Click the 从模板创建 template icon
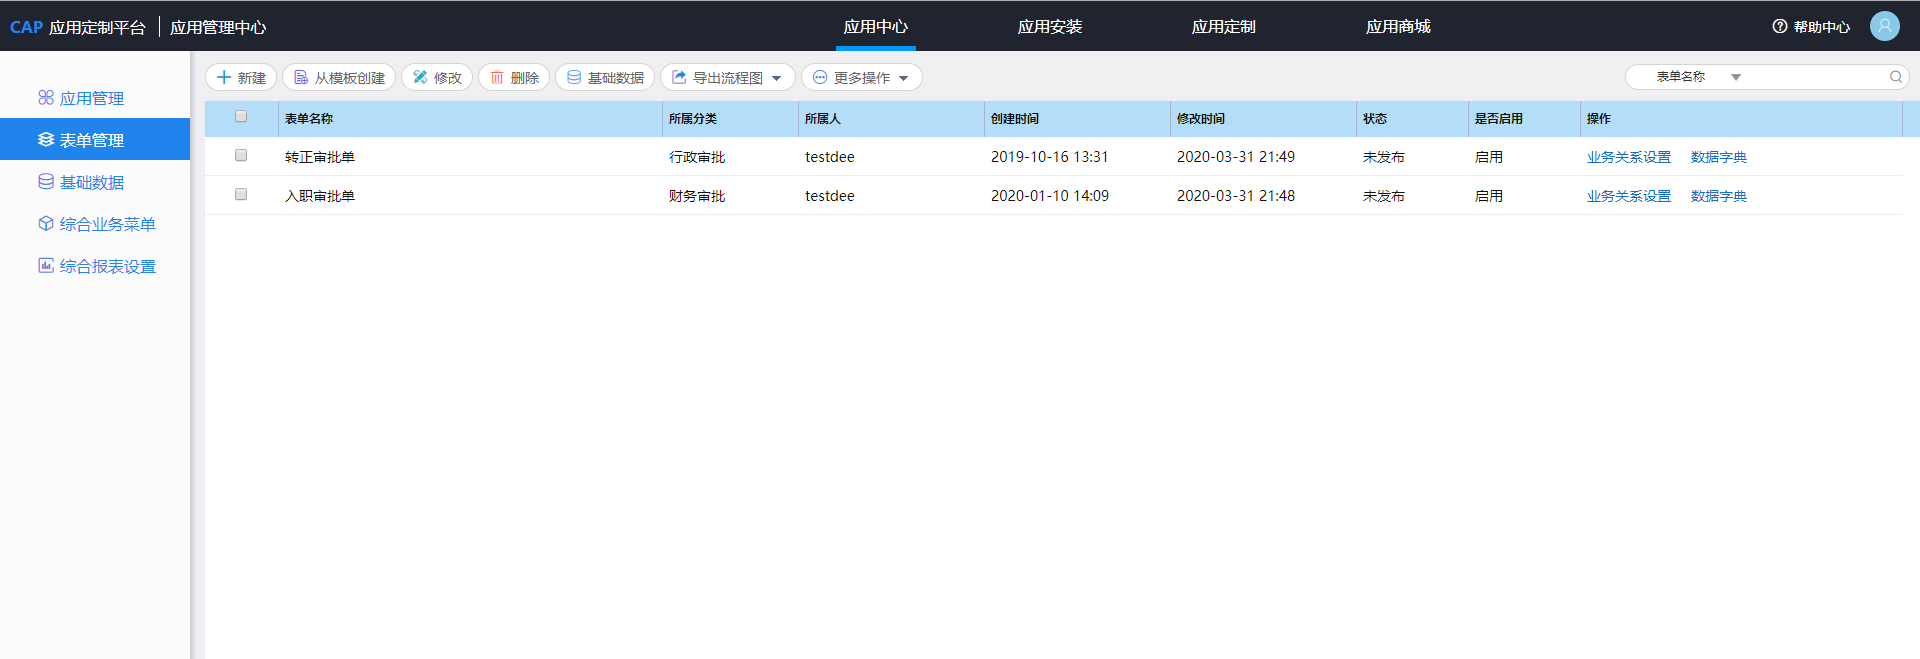Image resolution: width=1920 pixels, height=659 pixels. tap(300, 77)
